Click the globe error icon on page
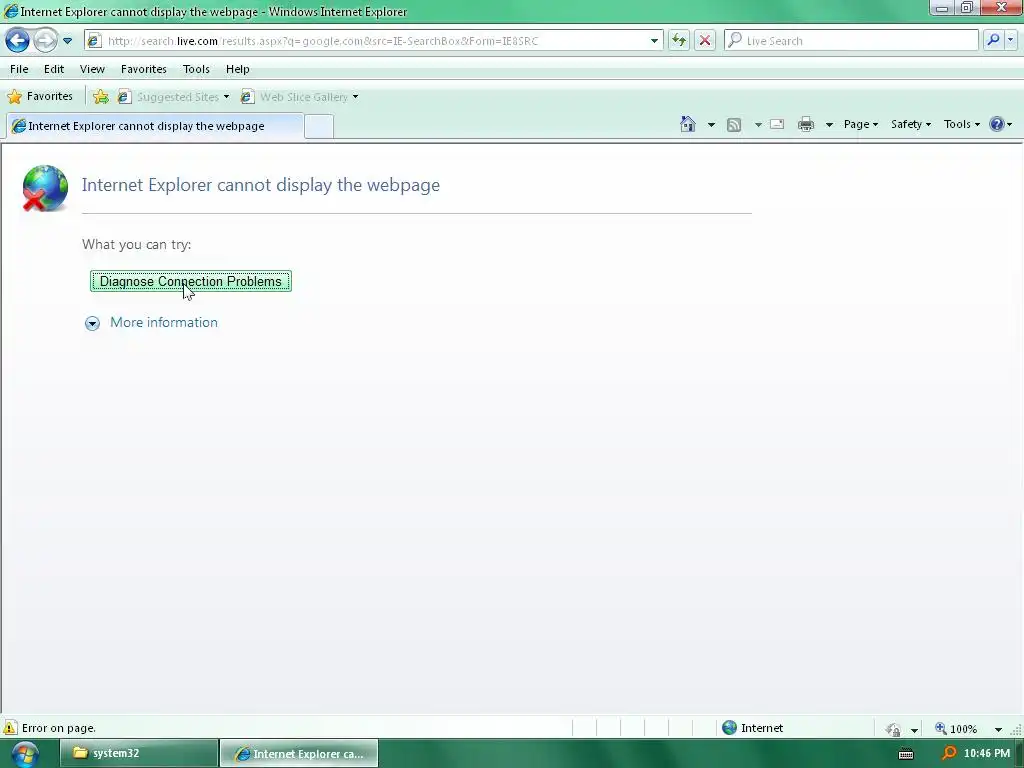 [x=44, y=188]
